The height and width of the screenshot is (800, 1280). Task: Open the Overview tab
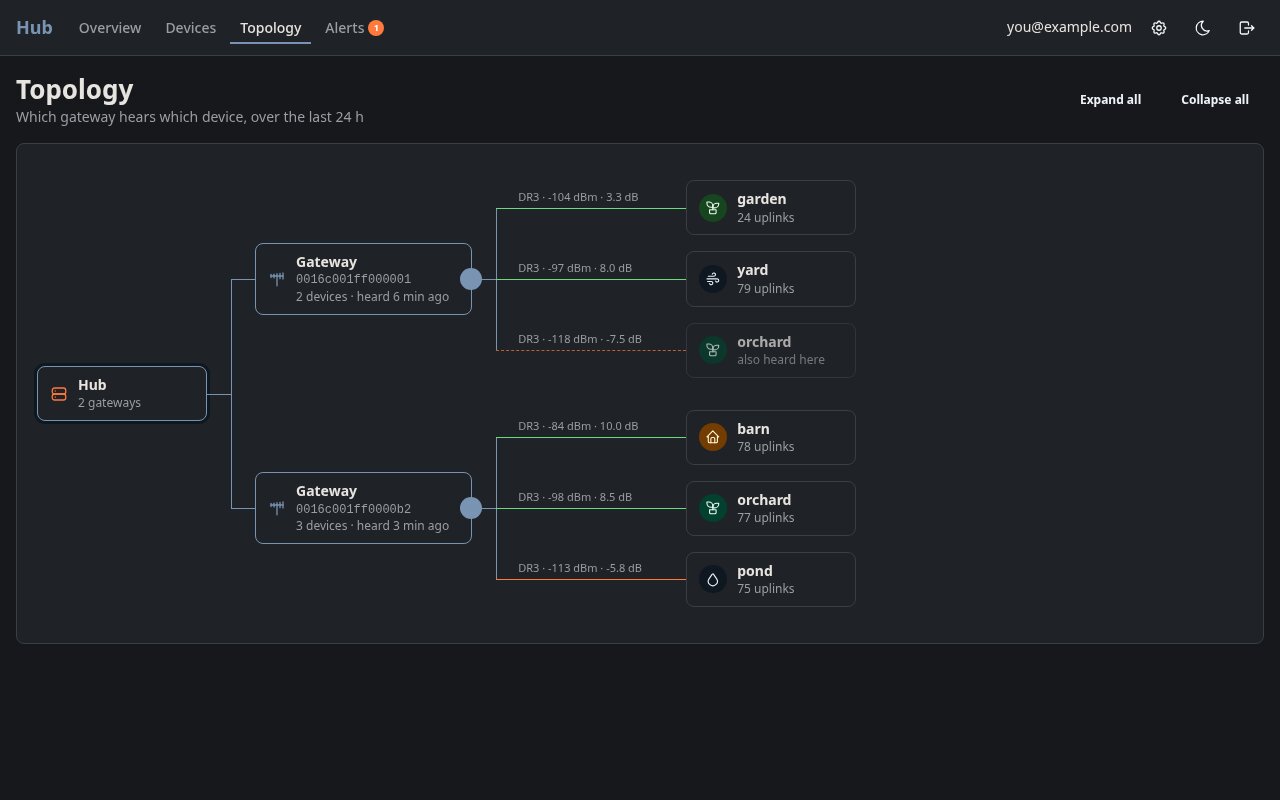(x=110, y=28)
